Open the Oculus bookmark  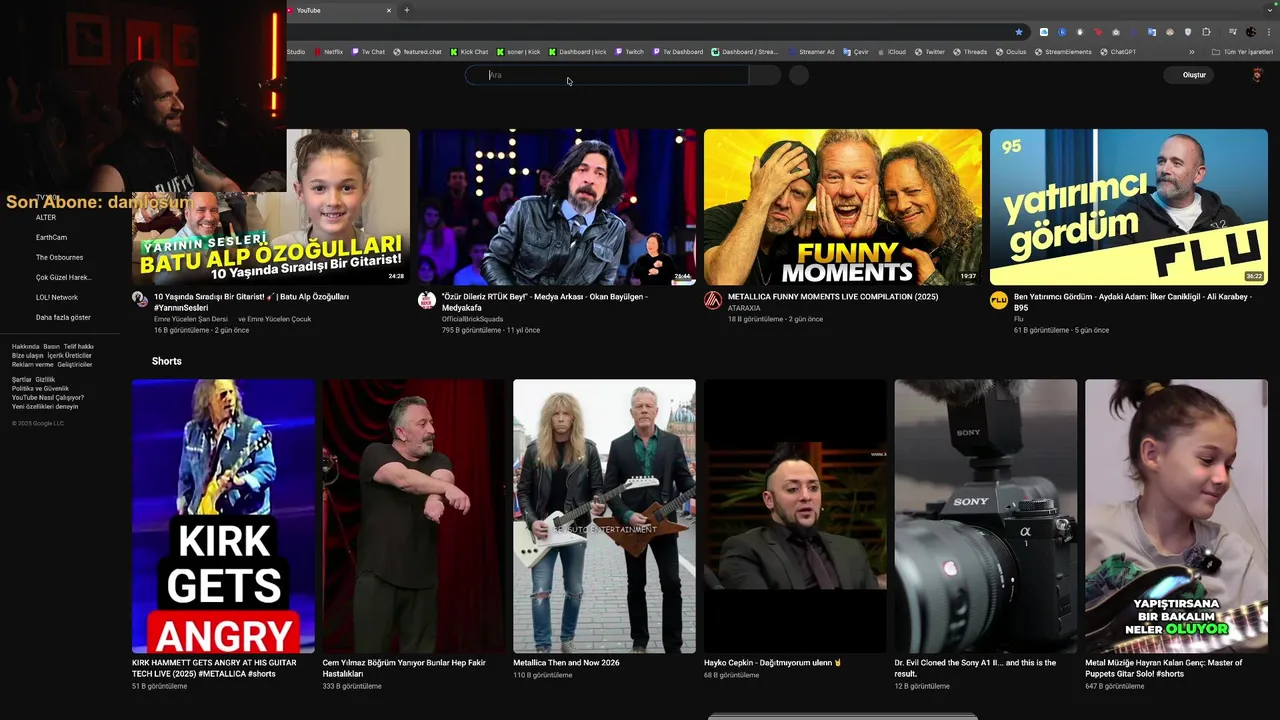coord(1011,52)
